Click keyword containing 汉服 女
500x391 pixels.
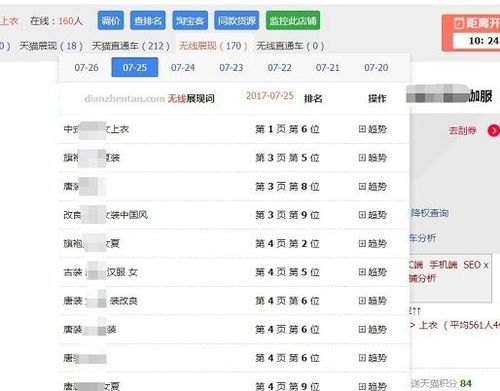pos(100,272)
